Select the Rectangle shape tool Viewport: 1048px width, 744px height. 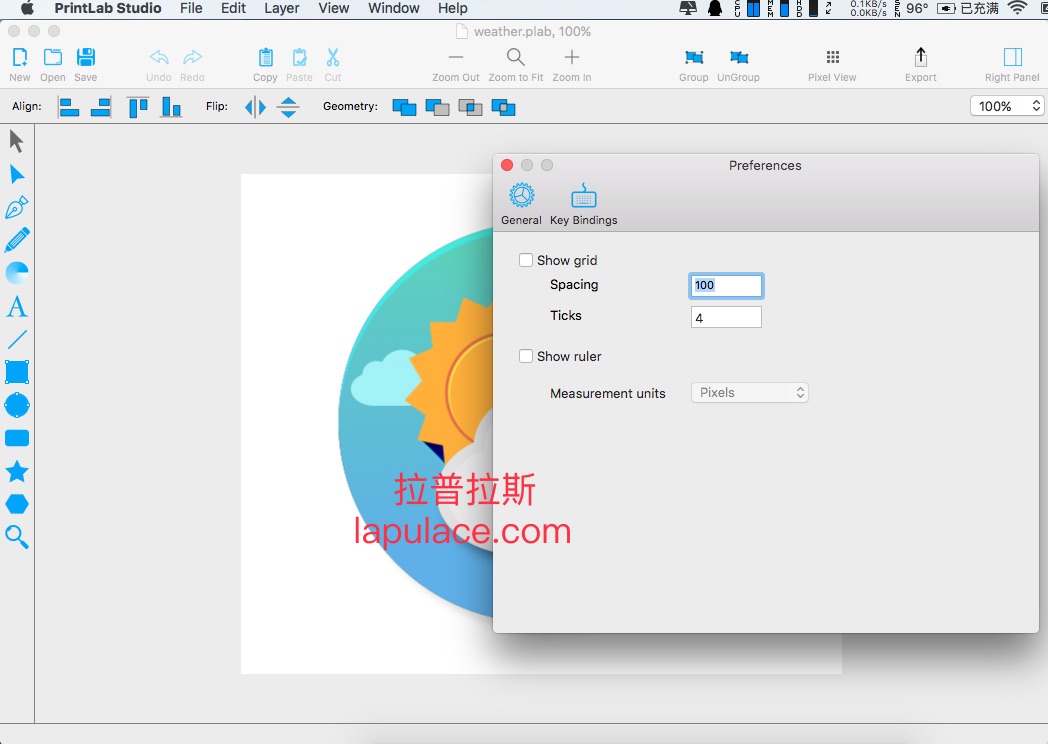pyautogui.click(x=17, y=372)
